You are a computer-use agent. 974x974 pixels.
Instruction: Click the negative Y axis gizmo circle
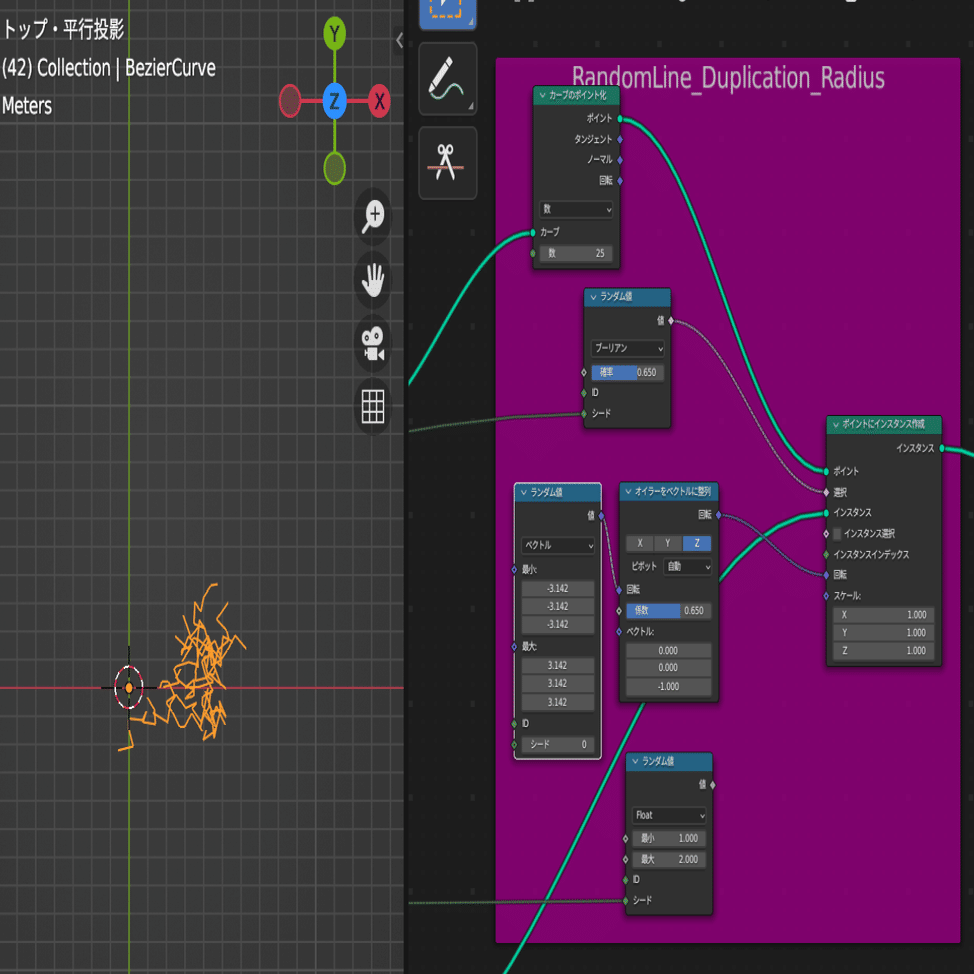335,168
